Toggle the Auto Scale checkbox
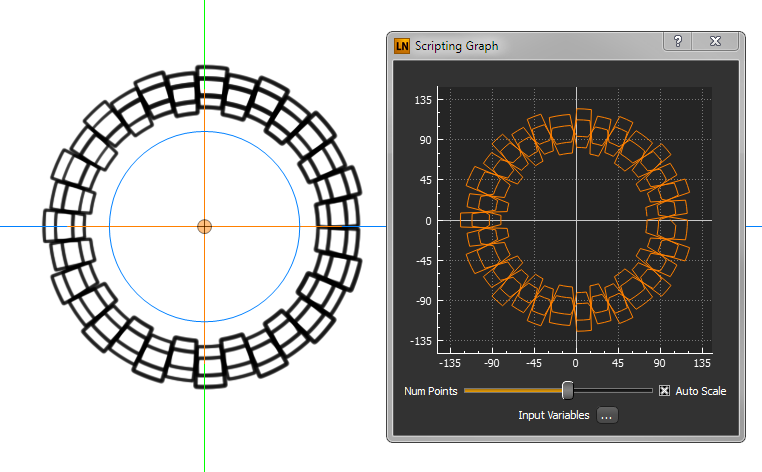This screenshot has width=762, height=472. pos(664,391)
